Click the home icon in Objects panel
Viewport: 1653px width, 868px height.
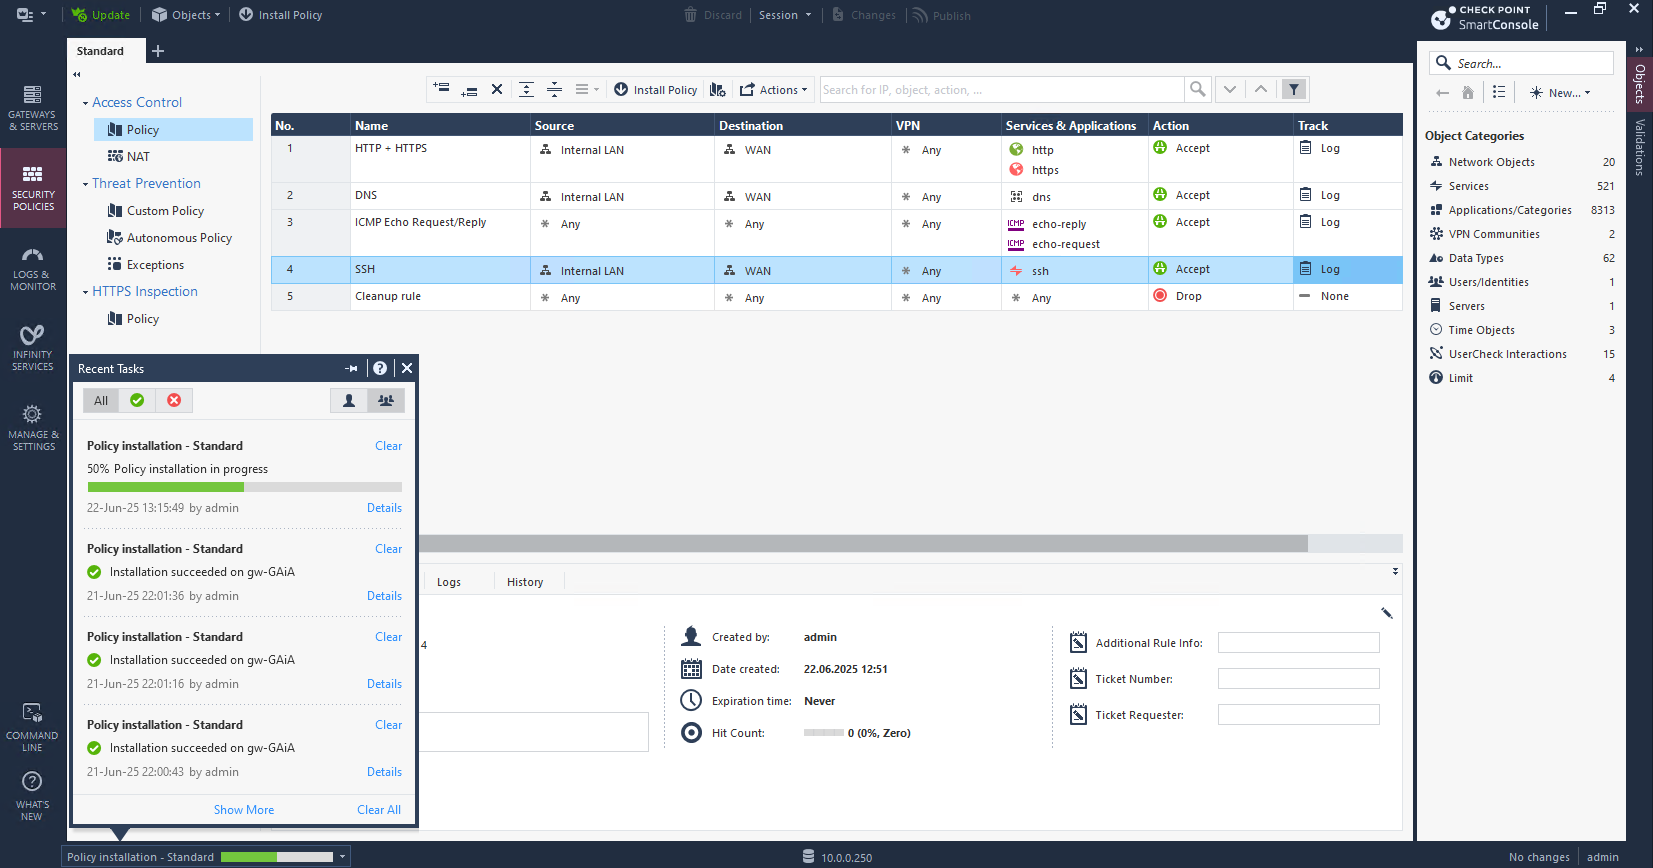click(1468, 92)
